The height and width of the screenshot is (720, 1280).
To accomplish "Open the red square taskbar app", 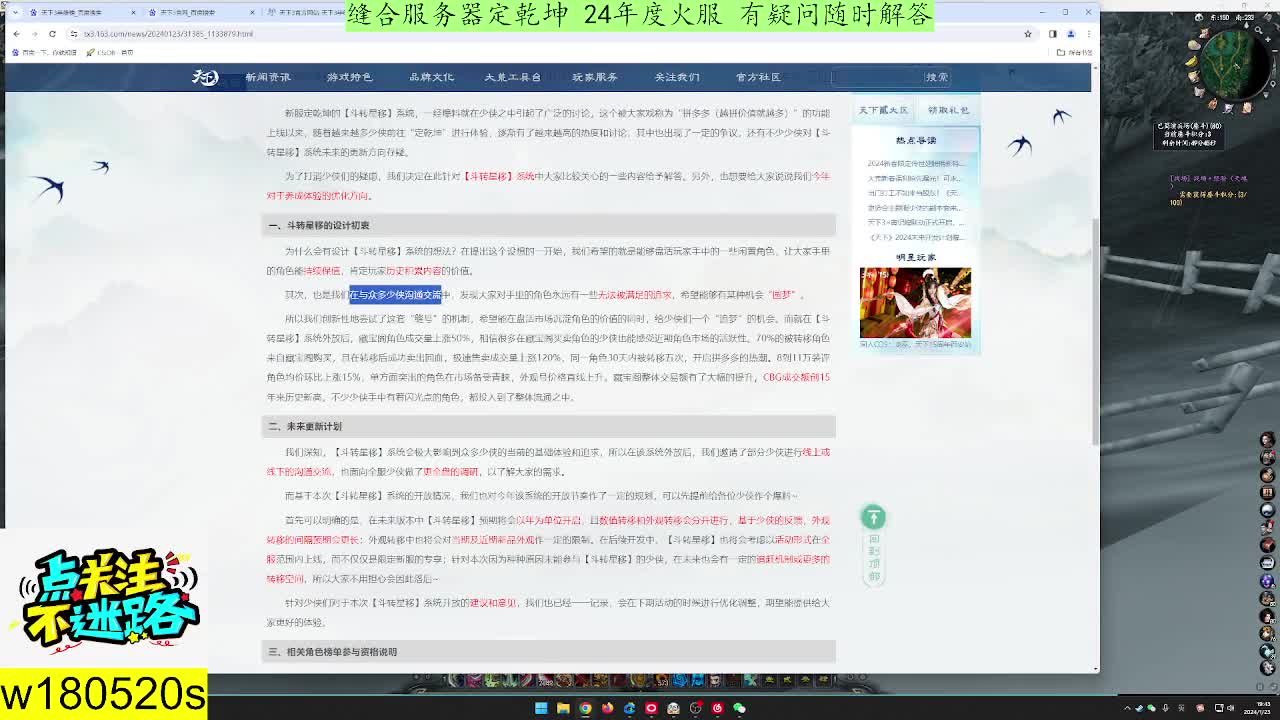I will pyautogui.click(x=651, y=708).
